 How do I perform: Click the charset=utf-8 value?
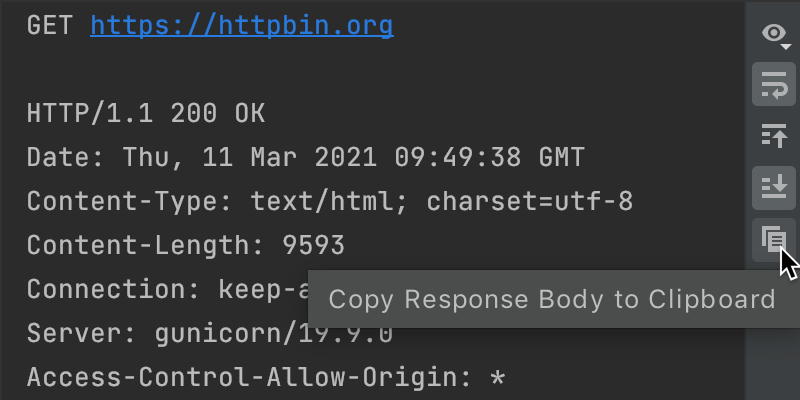click(x=530, y=201)
